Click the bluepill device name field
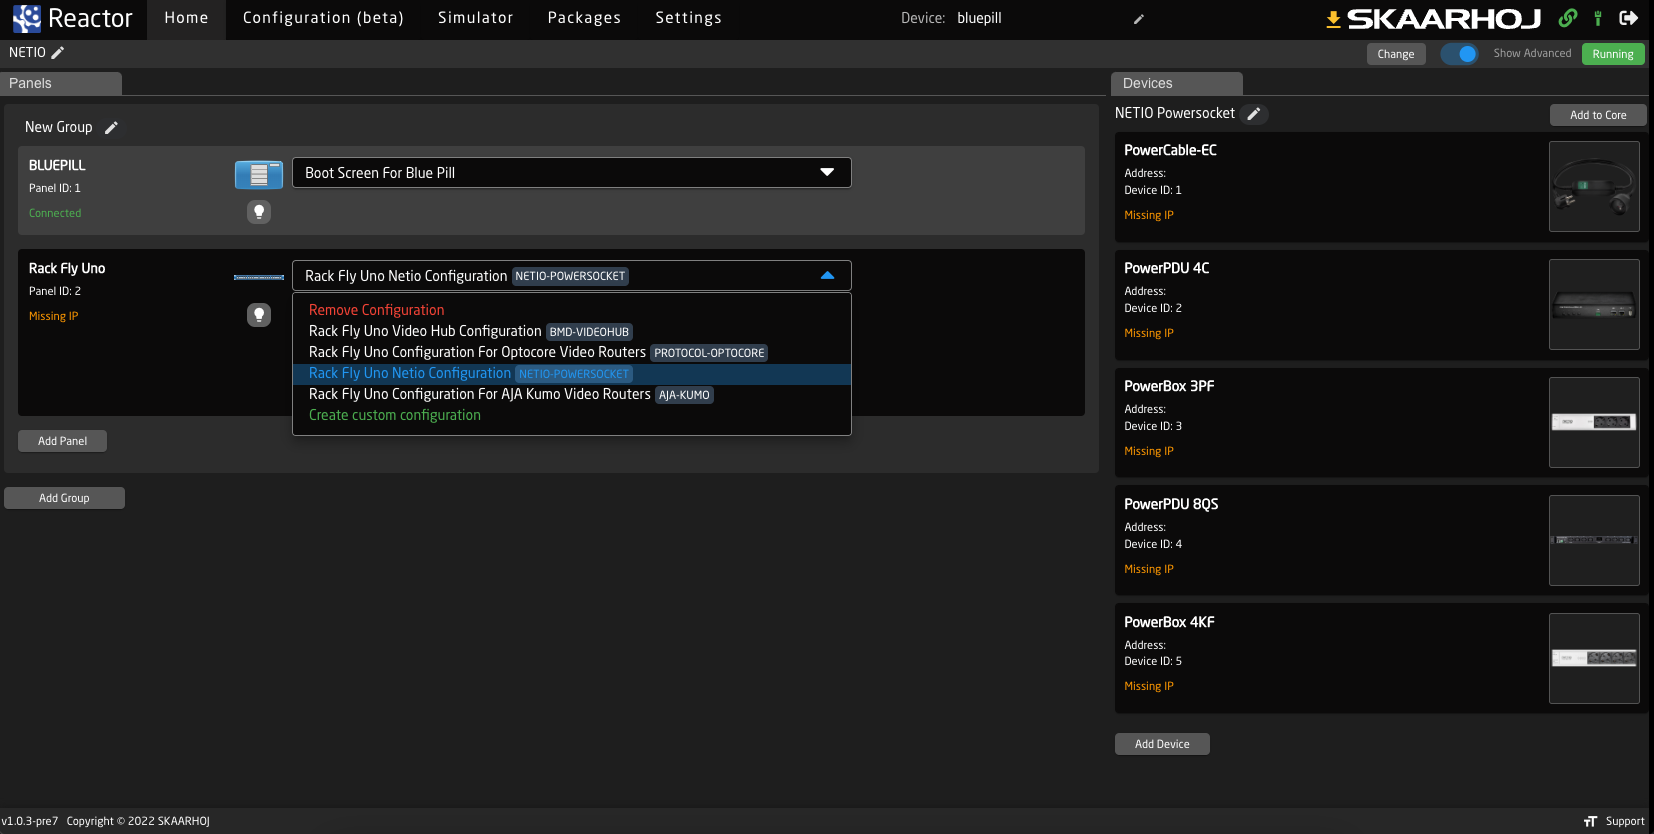Image resolution: width=1654 pixels, height=834 pixels. point(979,18)
